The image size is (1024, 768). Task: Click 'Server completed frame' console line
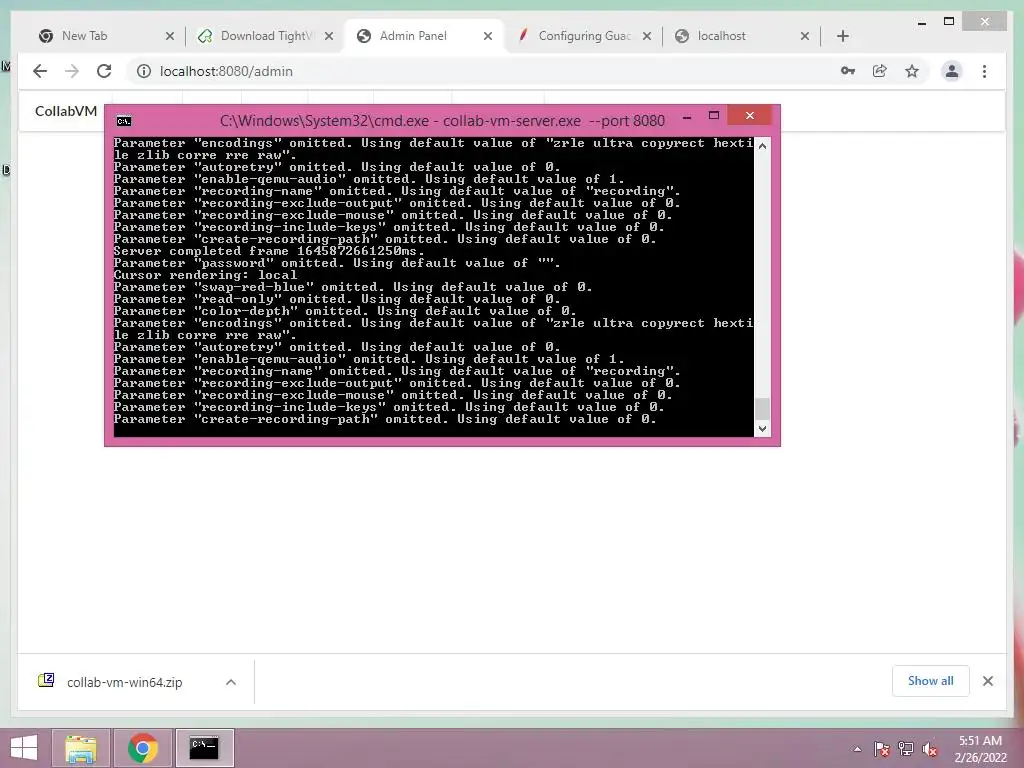pos(269,251)
